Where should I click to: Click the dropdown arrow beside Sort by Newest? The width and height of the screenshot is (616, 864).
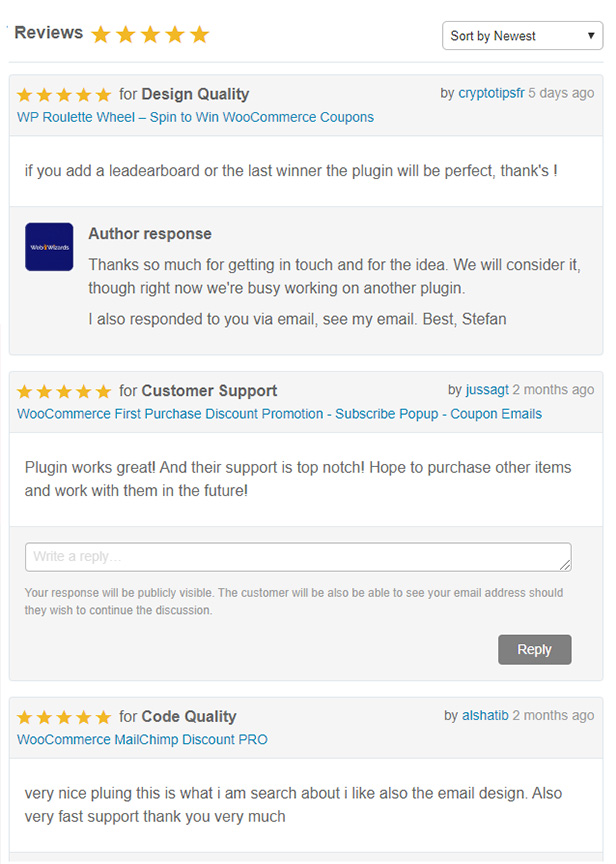592,36
